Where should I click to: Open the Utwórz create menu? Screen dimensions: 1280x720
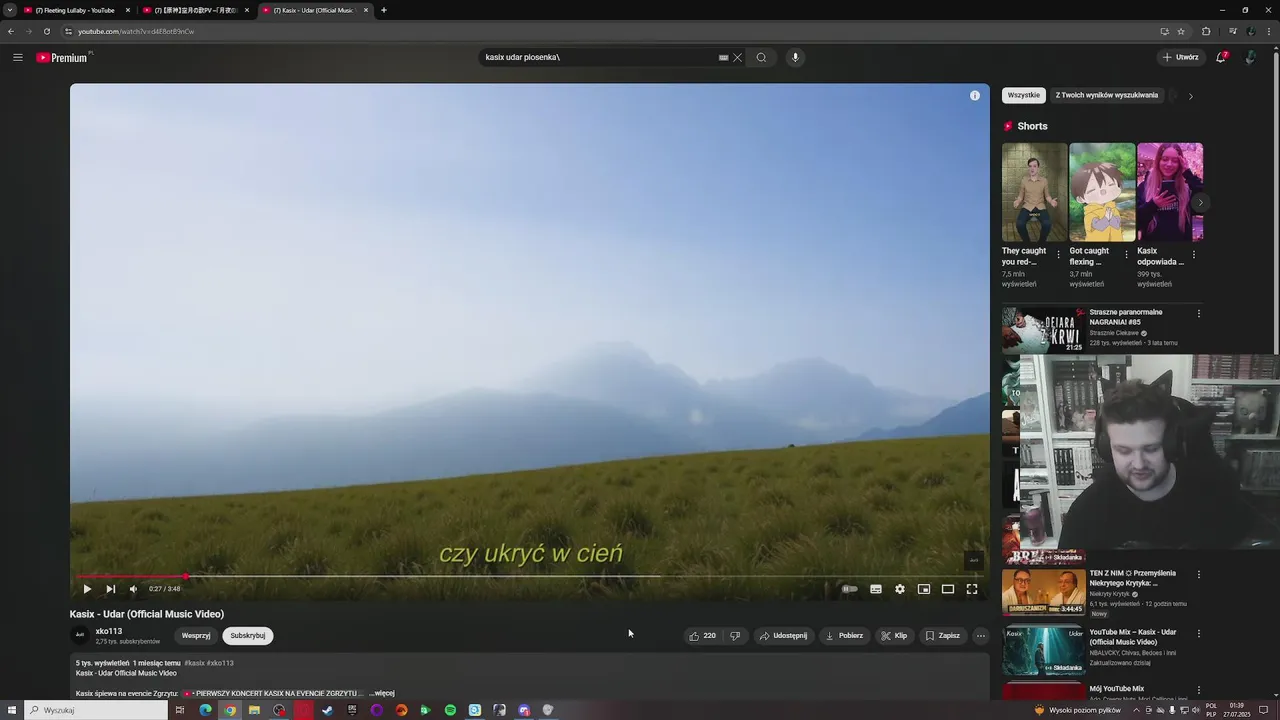[x=1181, y=57]
